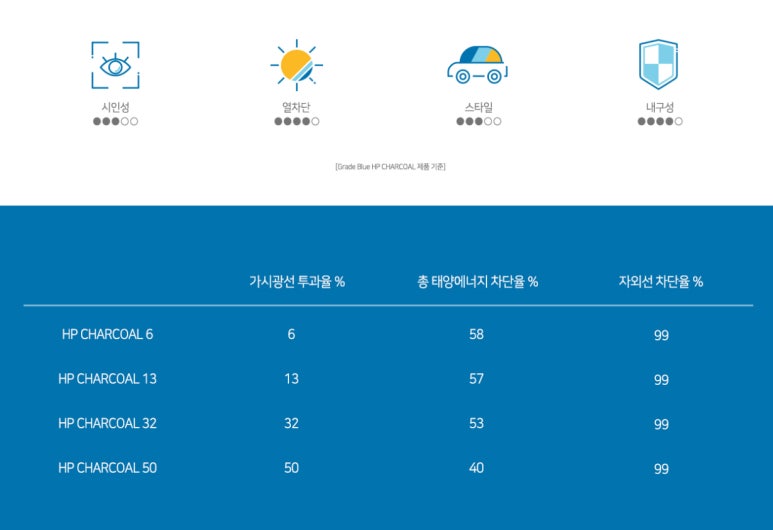This screenshot has height=530, width=773.
Task: Click the 가시광선 투과율 % column header
Action: (297, 282)
